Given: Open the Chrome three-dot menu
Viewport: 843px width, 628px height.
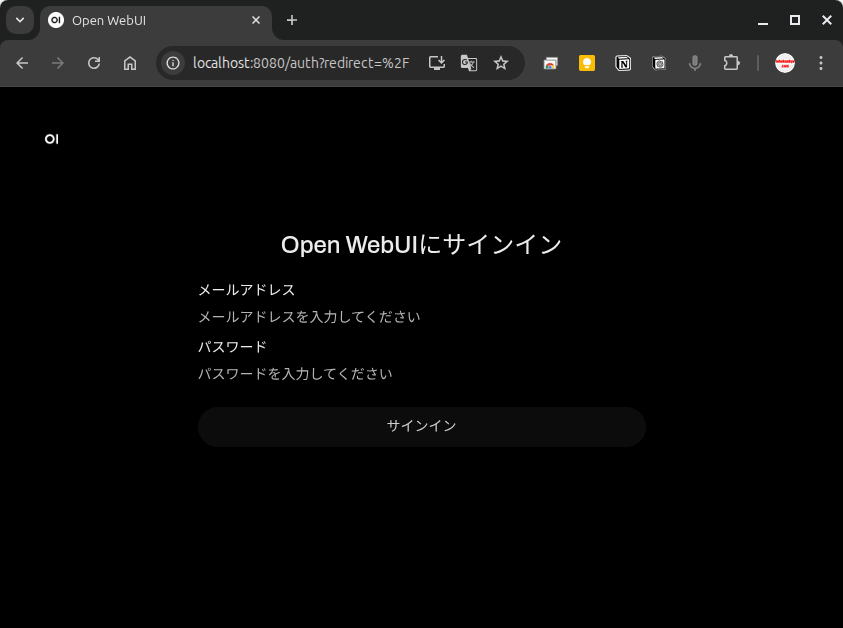Looking at the screenshot, I should (821, 63).
